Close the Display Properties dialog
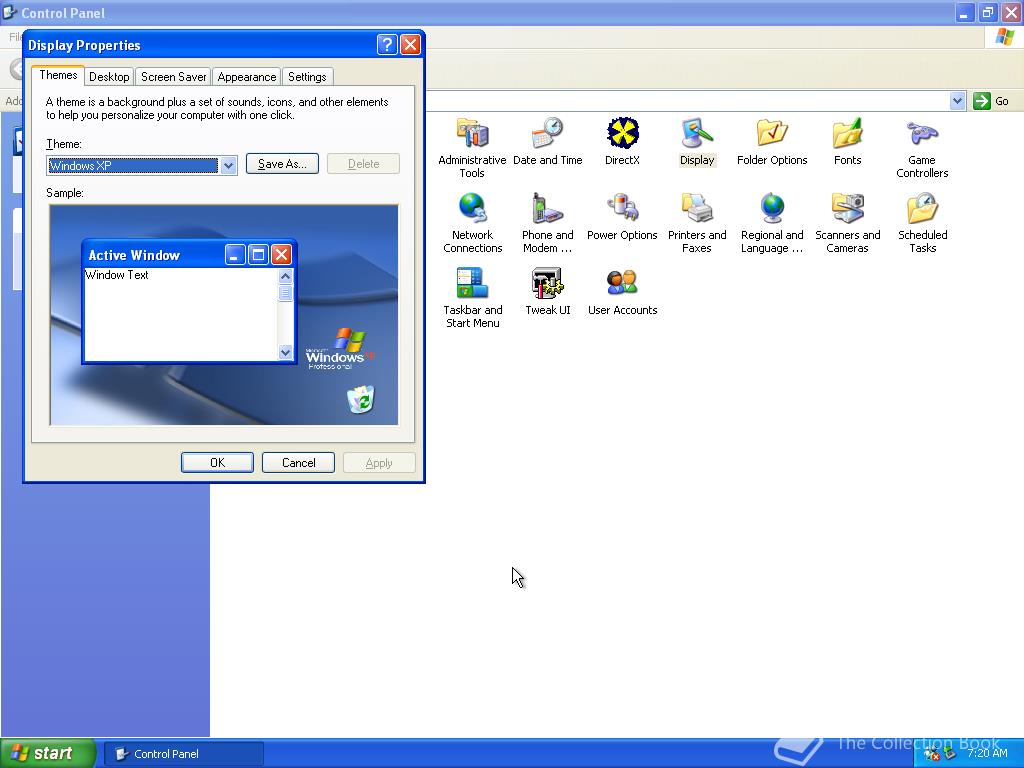This screenshot has width=1024, height=768. point(410,44)
